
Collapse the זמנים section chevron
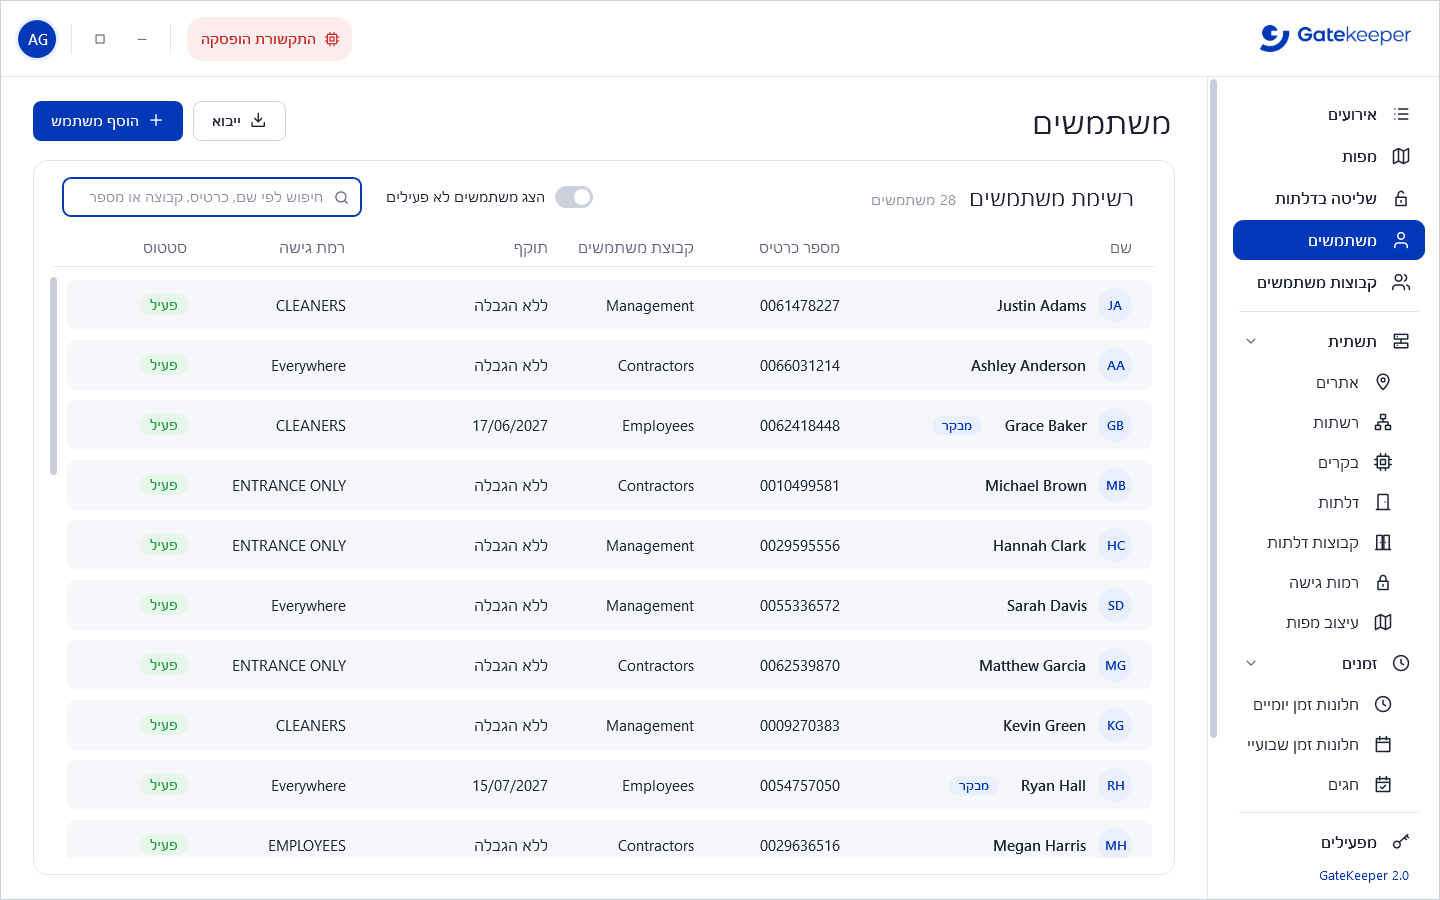click(1251, 663)
